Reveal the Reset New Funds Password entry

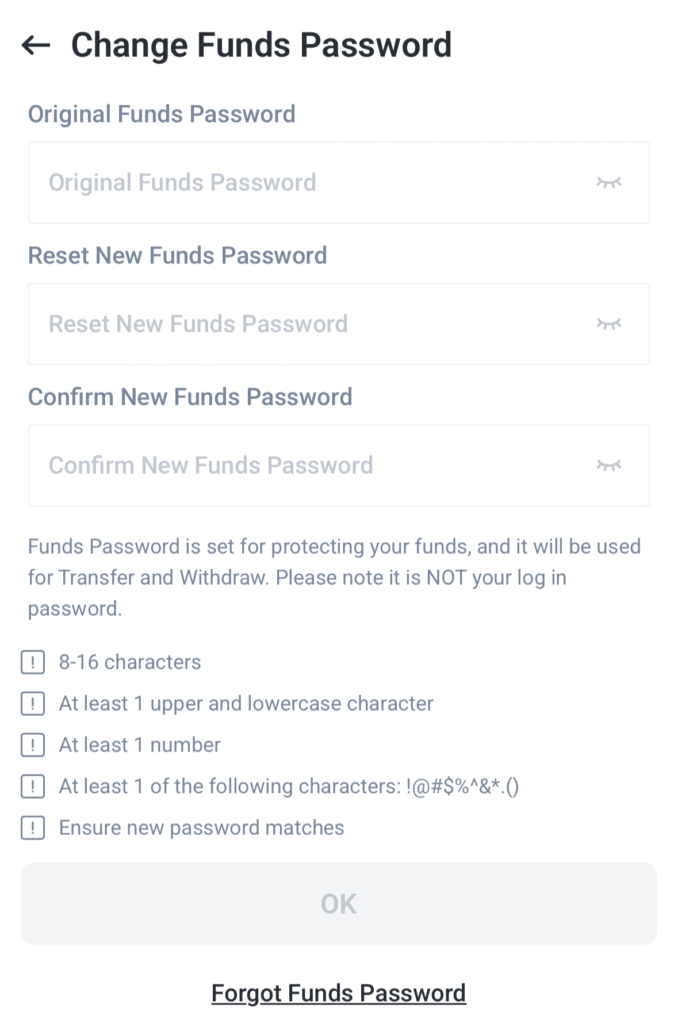point(608,324)
